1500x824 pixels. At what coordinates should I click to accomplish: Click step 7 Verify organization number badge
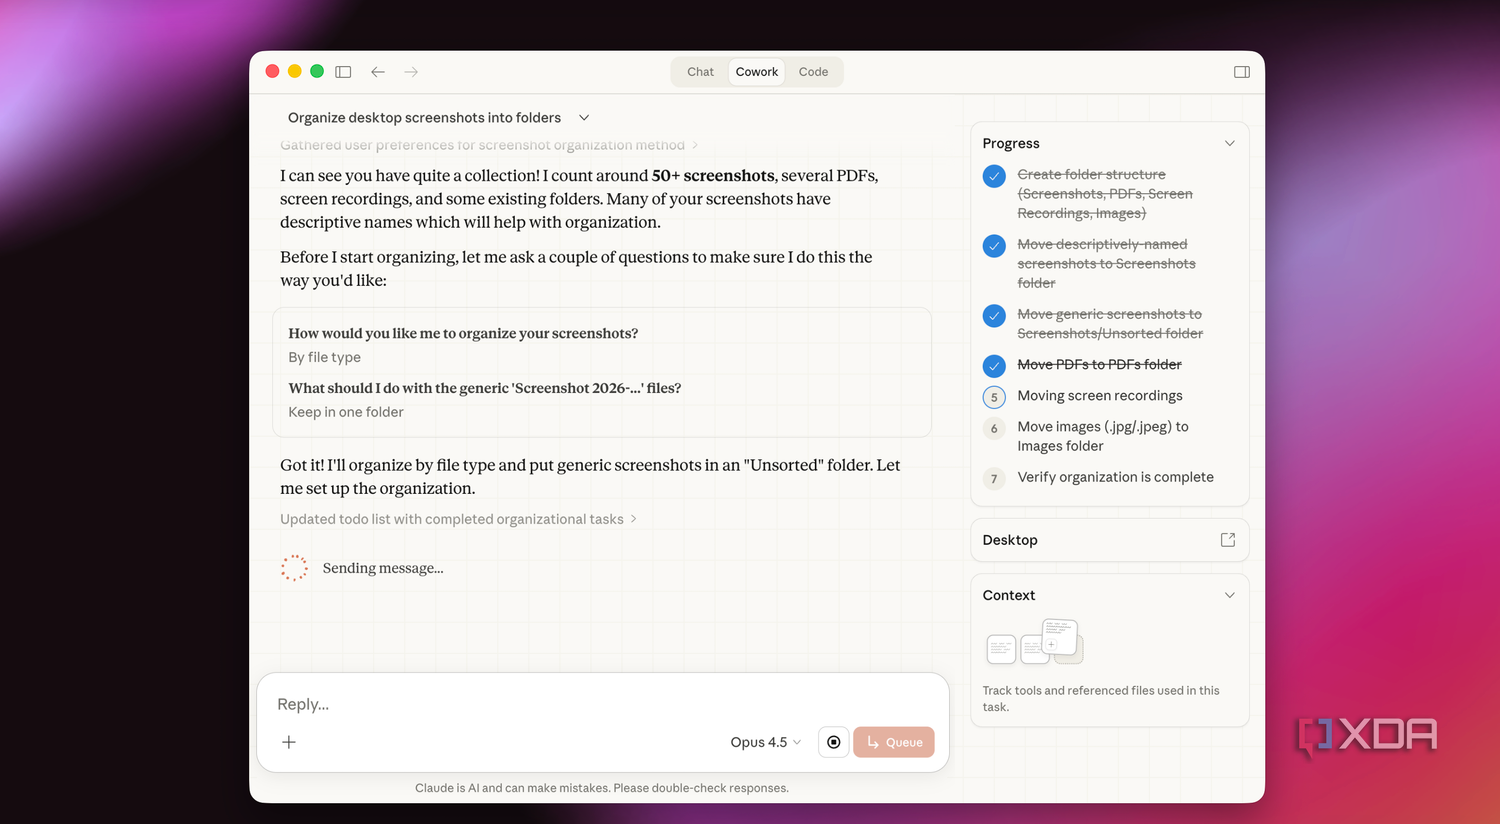(994, 479)
